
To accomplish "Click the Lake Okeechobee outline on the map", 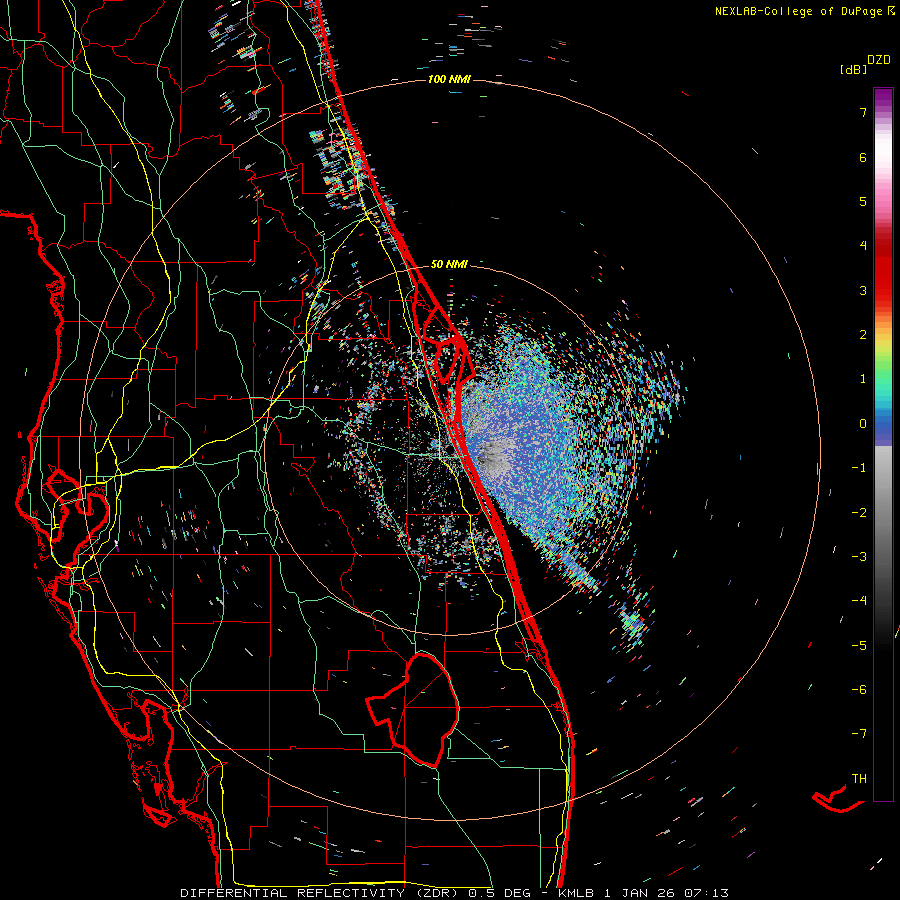I will coord(414,709).
